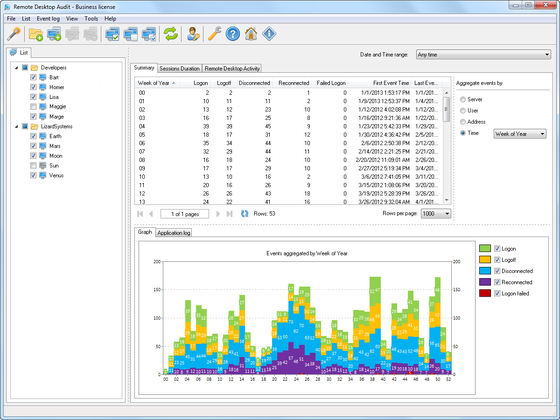Click the red Logon failed legend swatch
Image resolution: width=560 pixels, height=420 pixels.
(485, 293)
